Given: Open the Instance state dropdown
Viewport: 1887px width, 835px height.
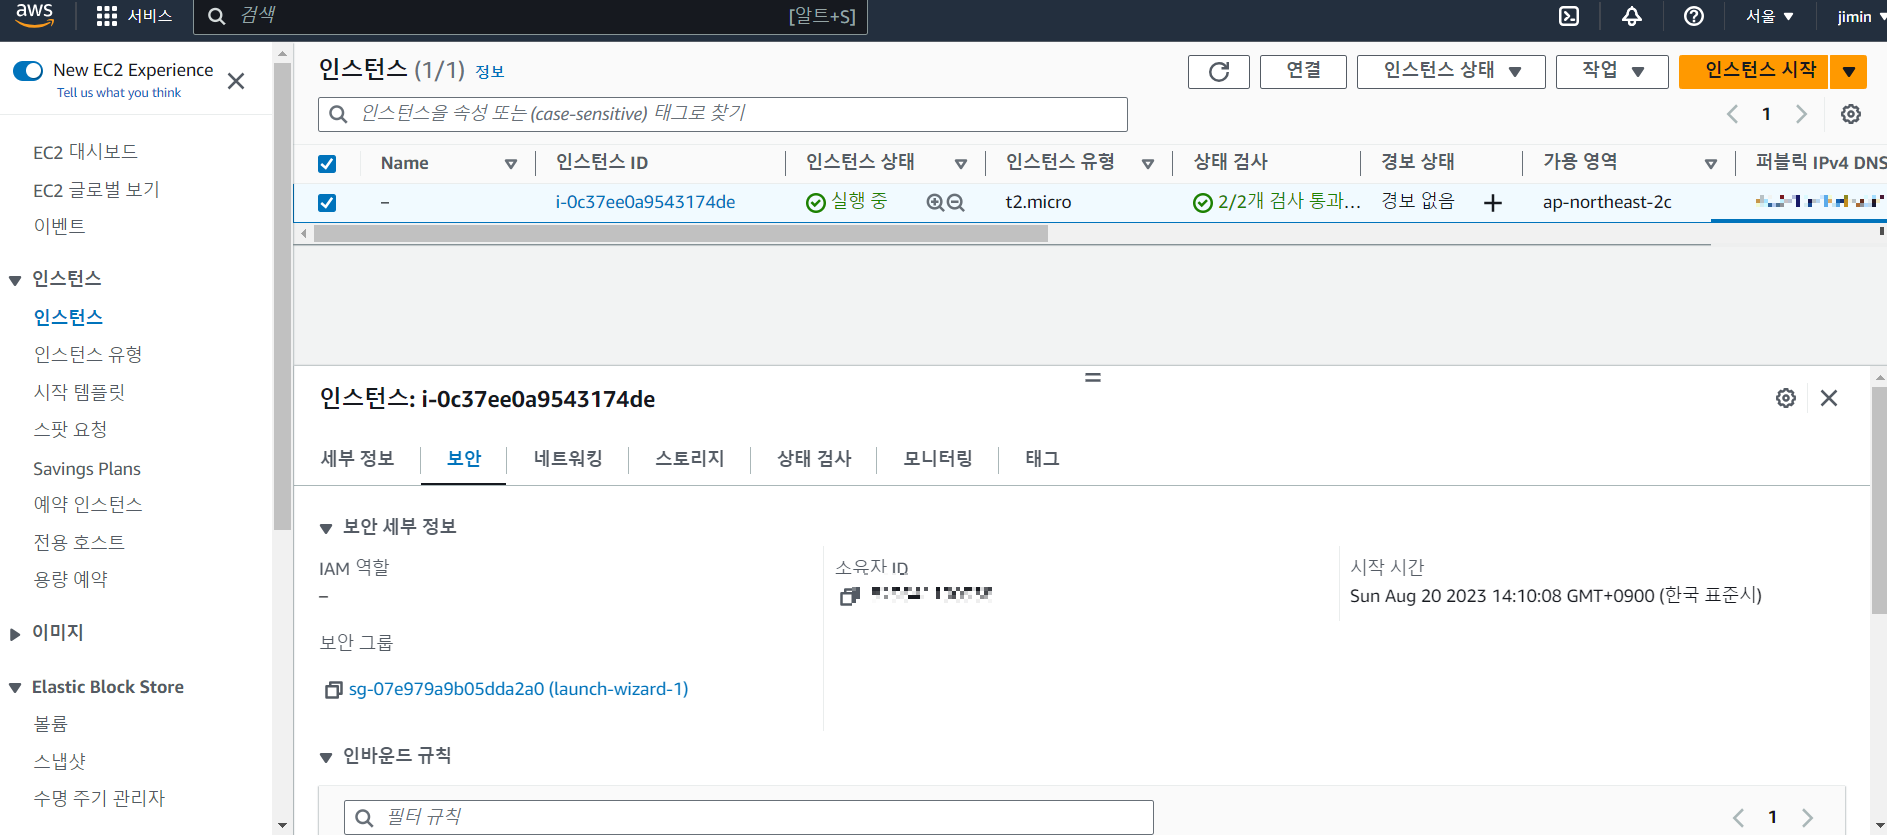Looking at the screenshot, I should [1451, 71].
